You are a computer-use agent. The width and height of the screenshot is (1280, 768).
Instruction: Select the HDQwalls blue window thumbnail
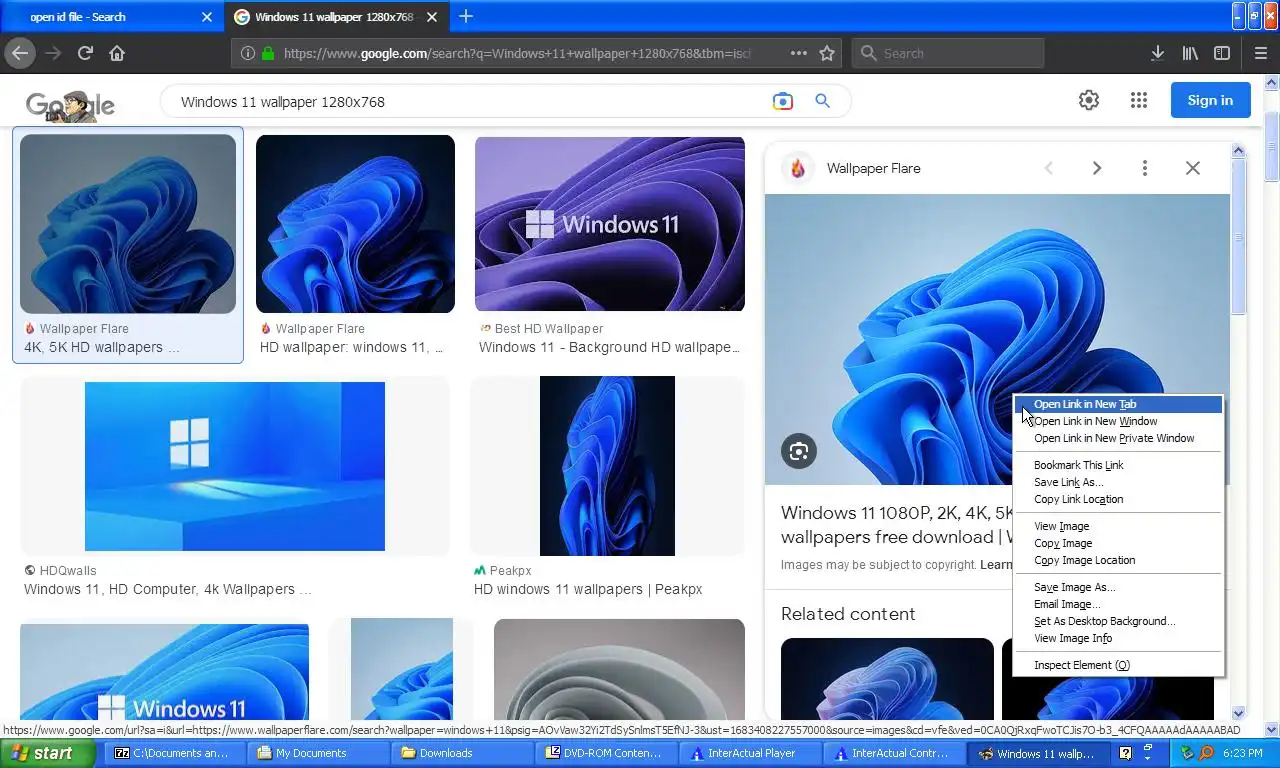tap(235, 466)
